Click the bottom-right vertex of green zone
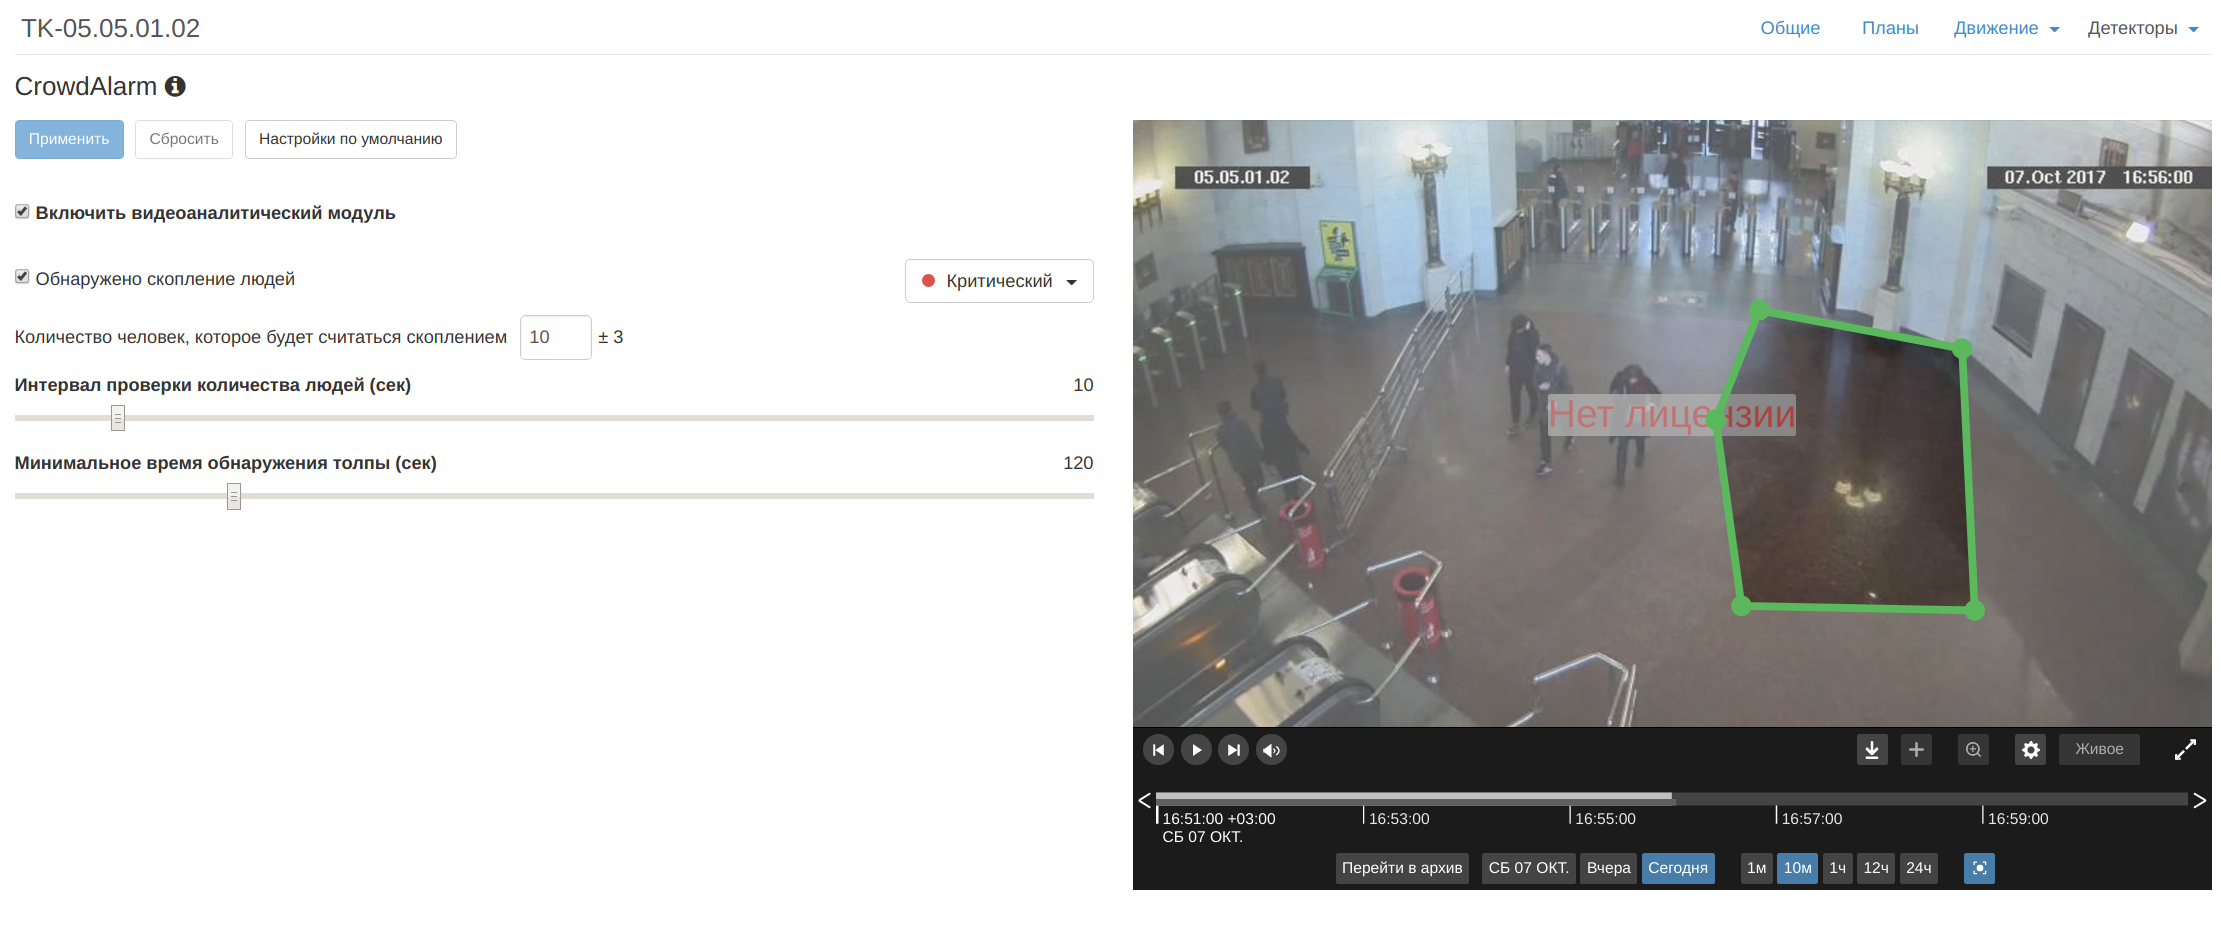The image size is (2221, 929). click(x=1975, y=610)
